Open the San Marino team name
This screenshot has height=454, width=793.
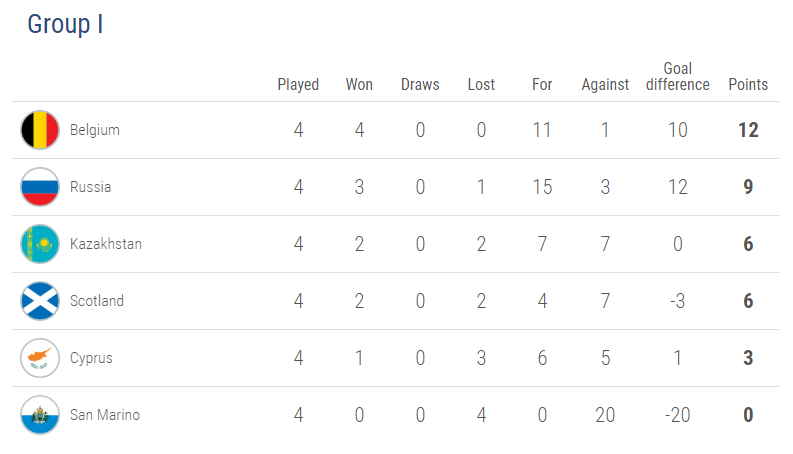[x=105, y=415]
